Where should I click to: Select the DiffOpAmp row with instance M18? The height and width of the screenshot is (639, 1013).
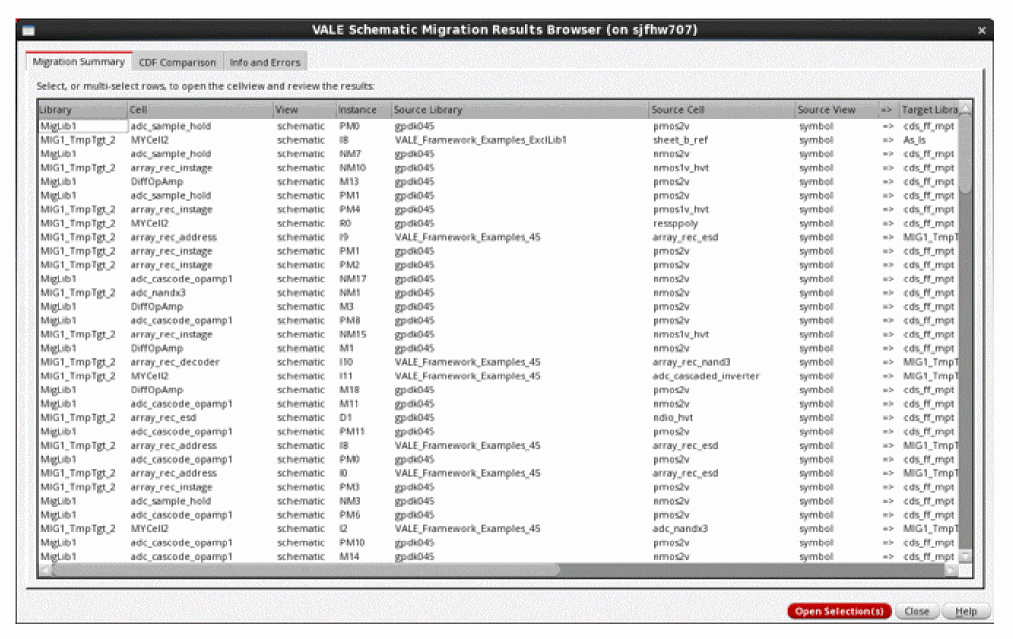[x=498, y=390]
